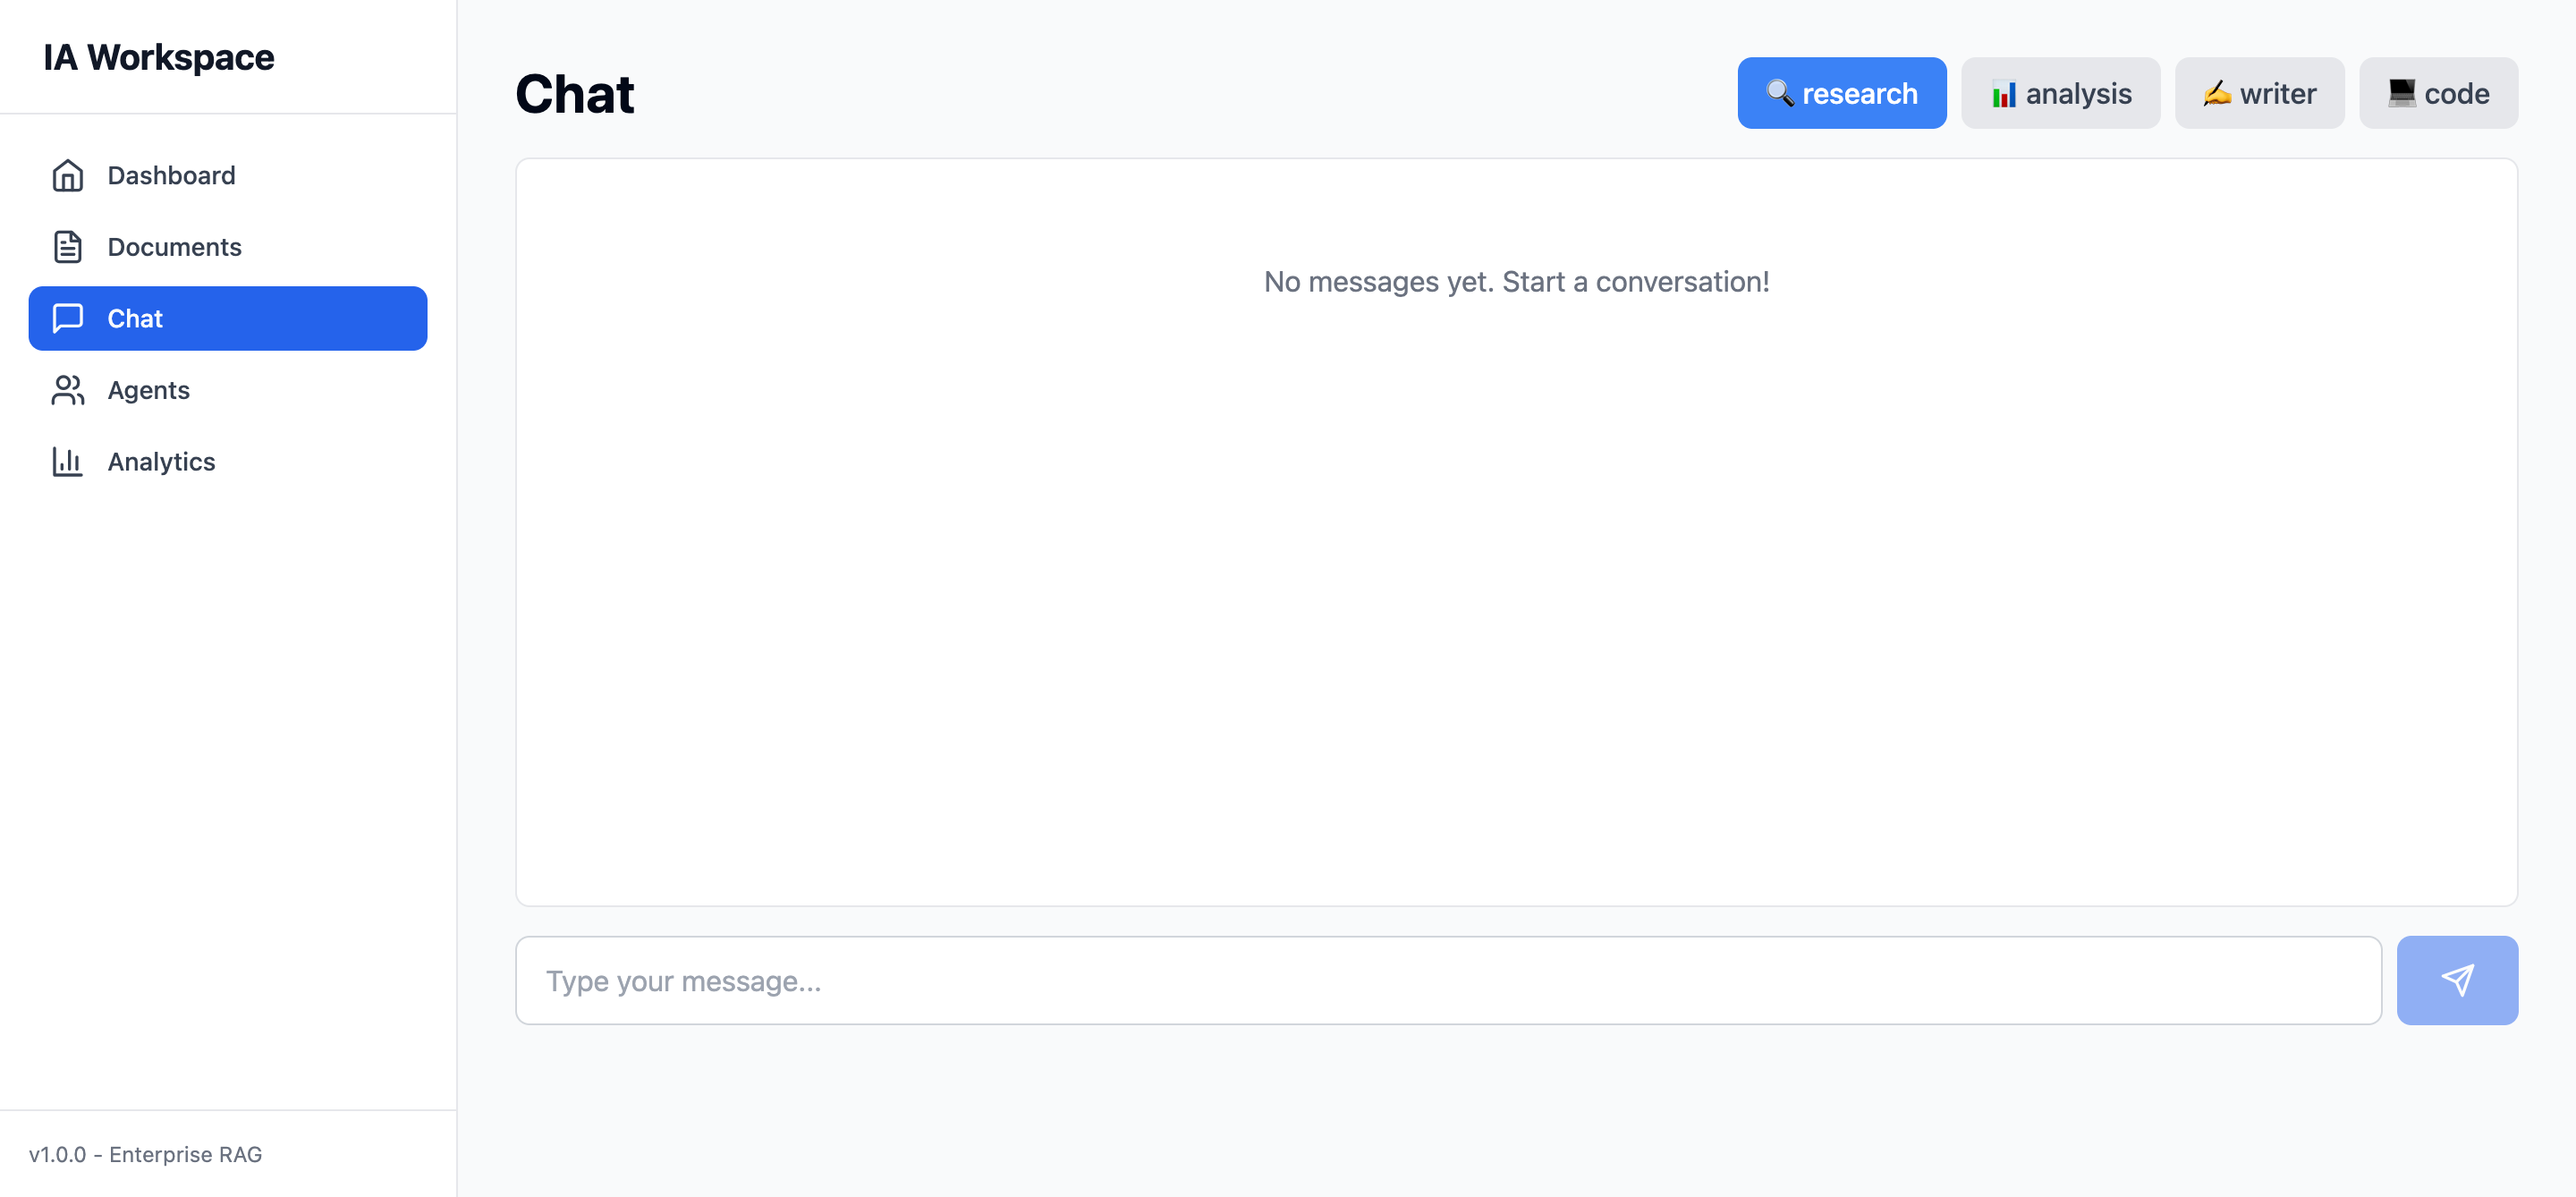Viewport: 2576px width, 1197px height.
Task: Click the writing hand emoji on writer
Action: coord(2216,93)
